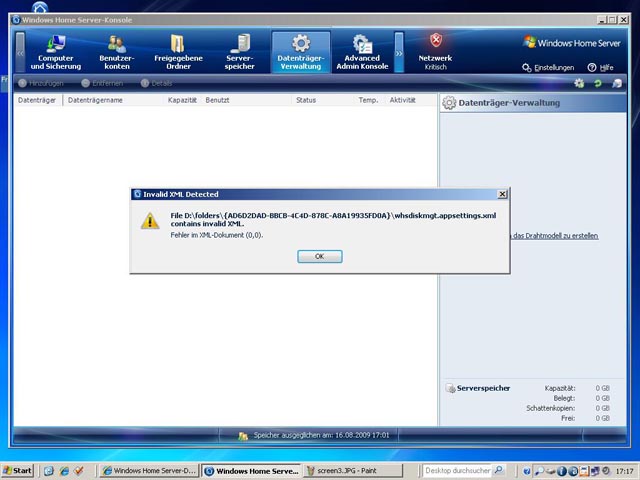Viewport: 640px width, 480px height.
Task: Open the Windows Start menu
Action: point(17,471)
